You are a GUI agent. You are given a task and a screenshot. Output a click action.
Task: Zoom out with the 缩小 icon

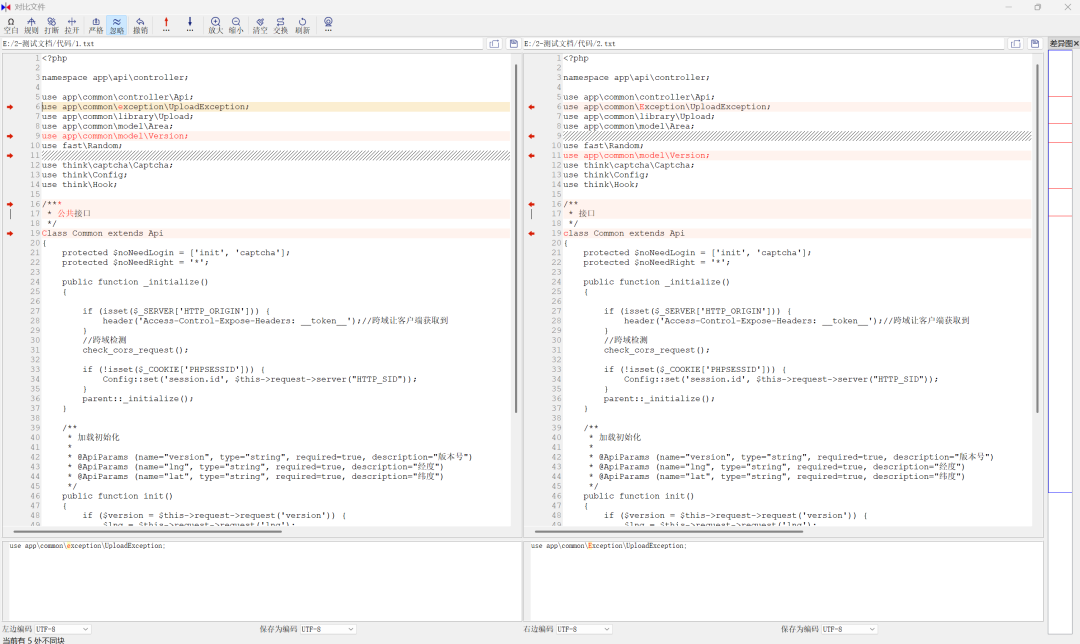point(236,24)
